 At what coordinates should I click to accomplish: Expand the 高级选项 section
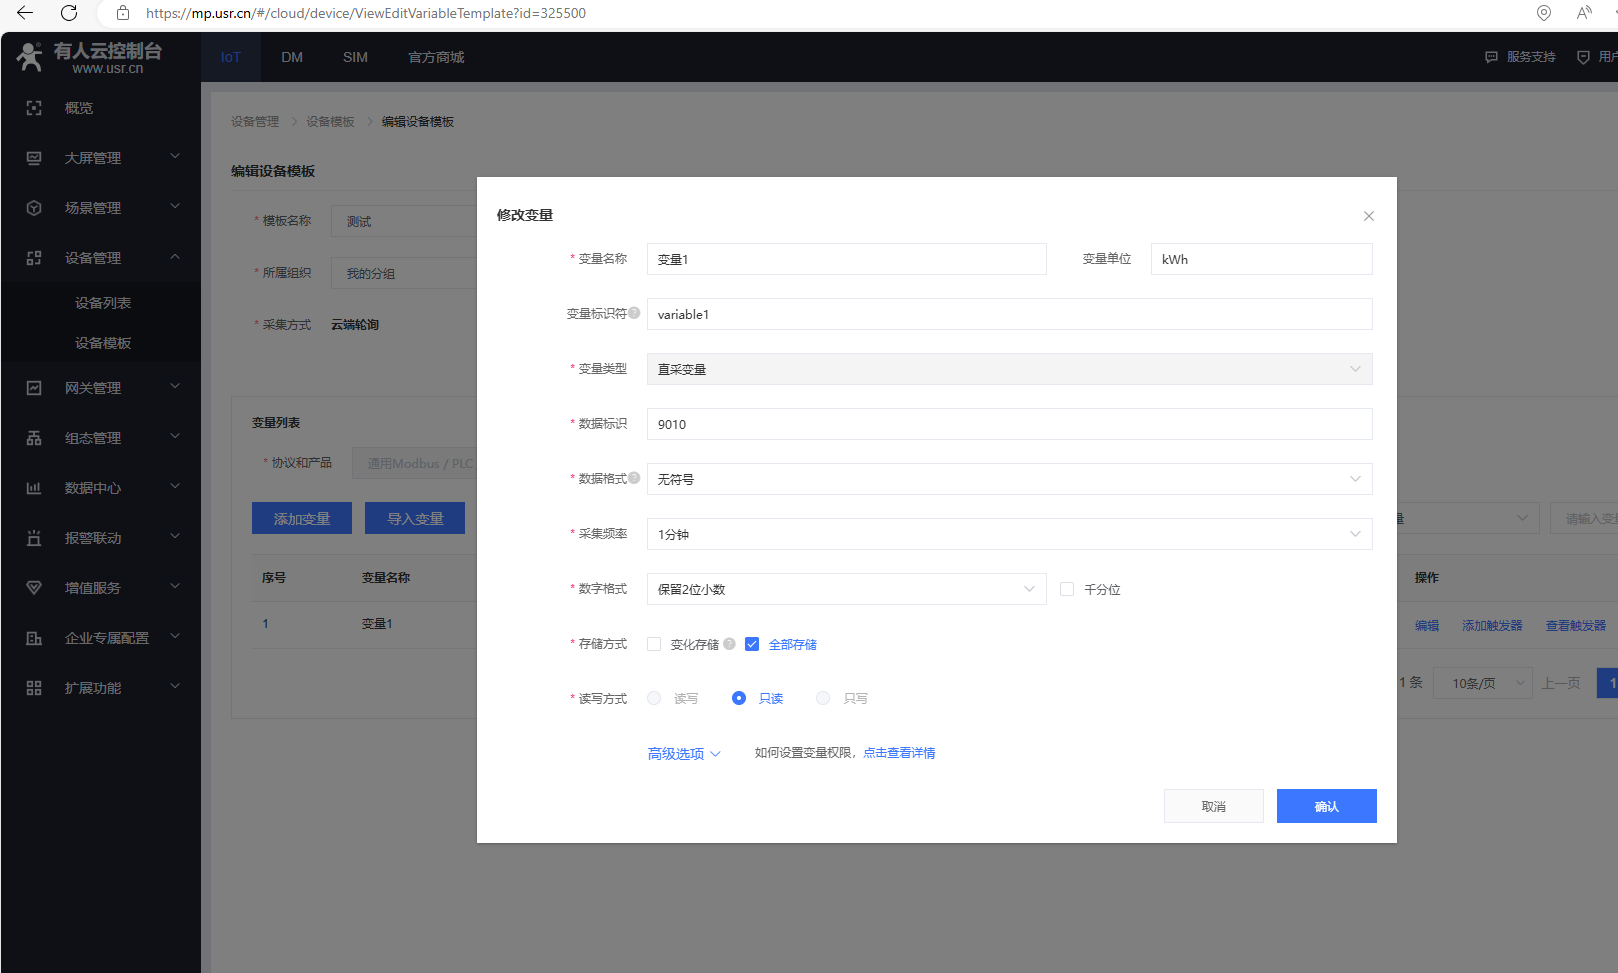point(684,754)
